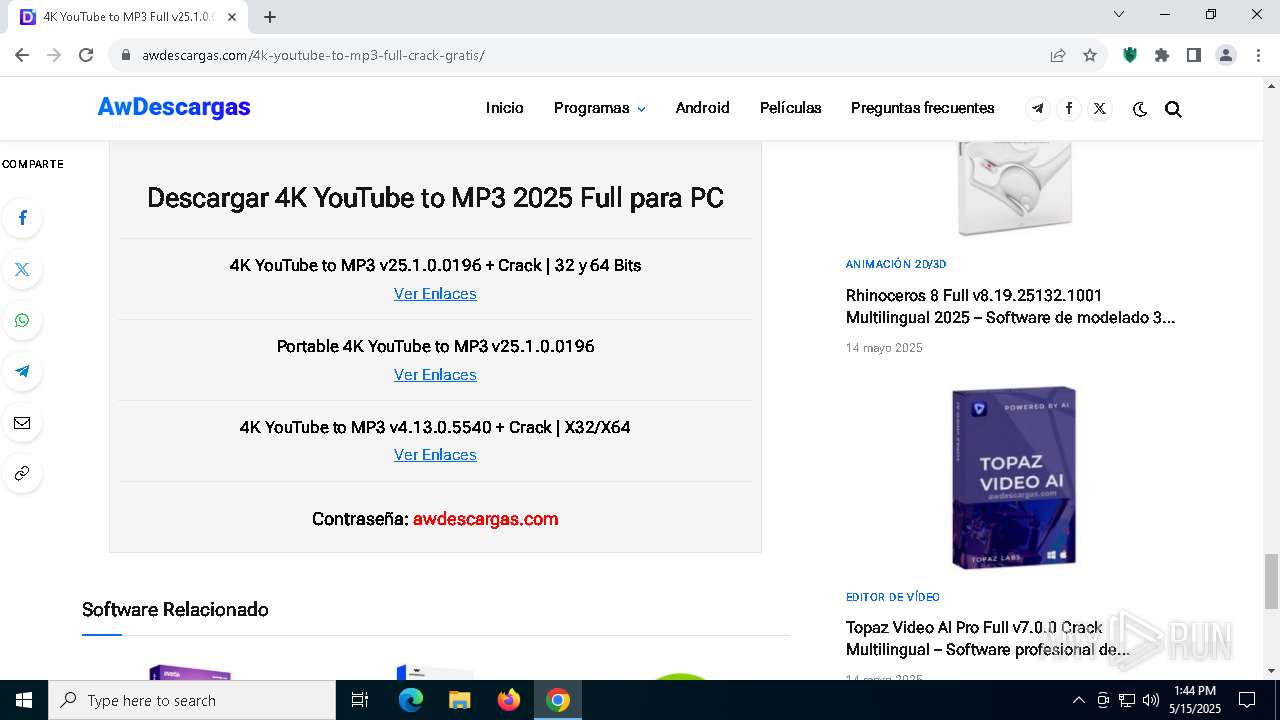The width and height of the screenshot is (1280, 720).
Task: Open Topaz Video AI Pro article link
Action: (x=988, y=639)
